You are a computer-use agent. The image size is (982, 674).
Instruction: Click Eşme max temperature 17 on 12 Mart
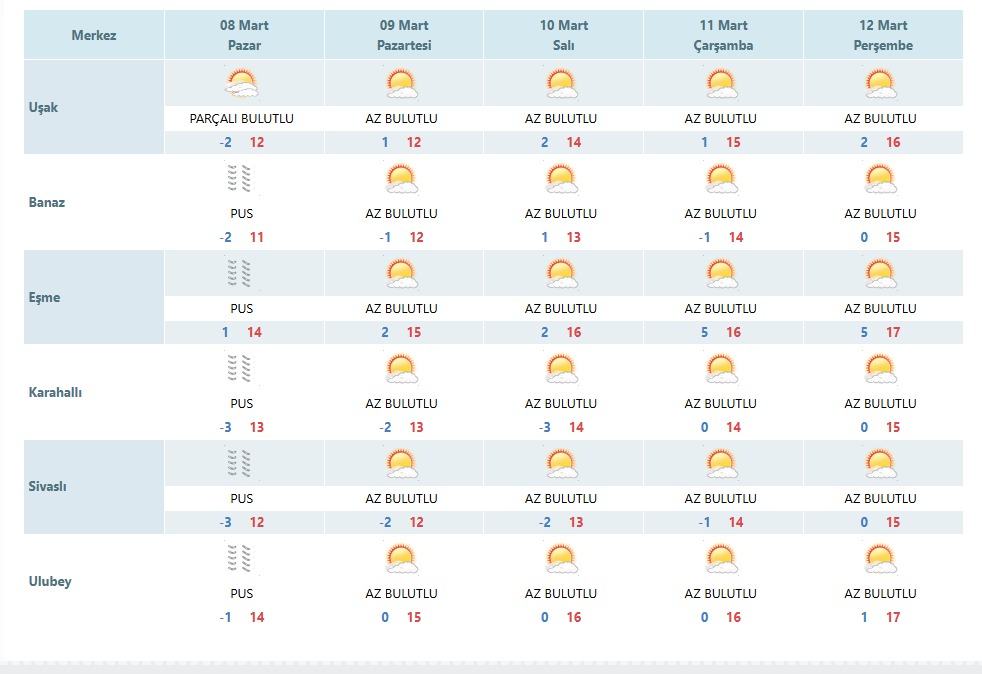pyautogui.click(x=893, y=332)
